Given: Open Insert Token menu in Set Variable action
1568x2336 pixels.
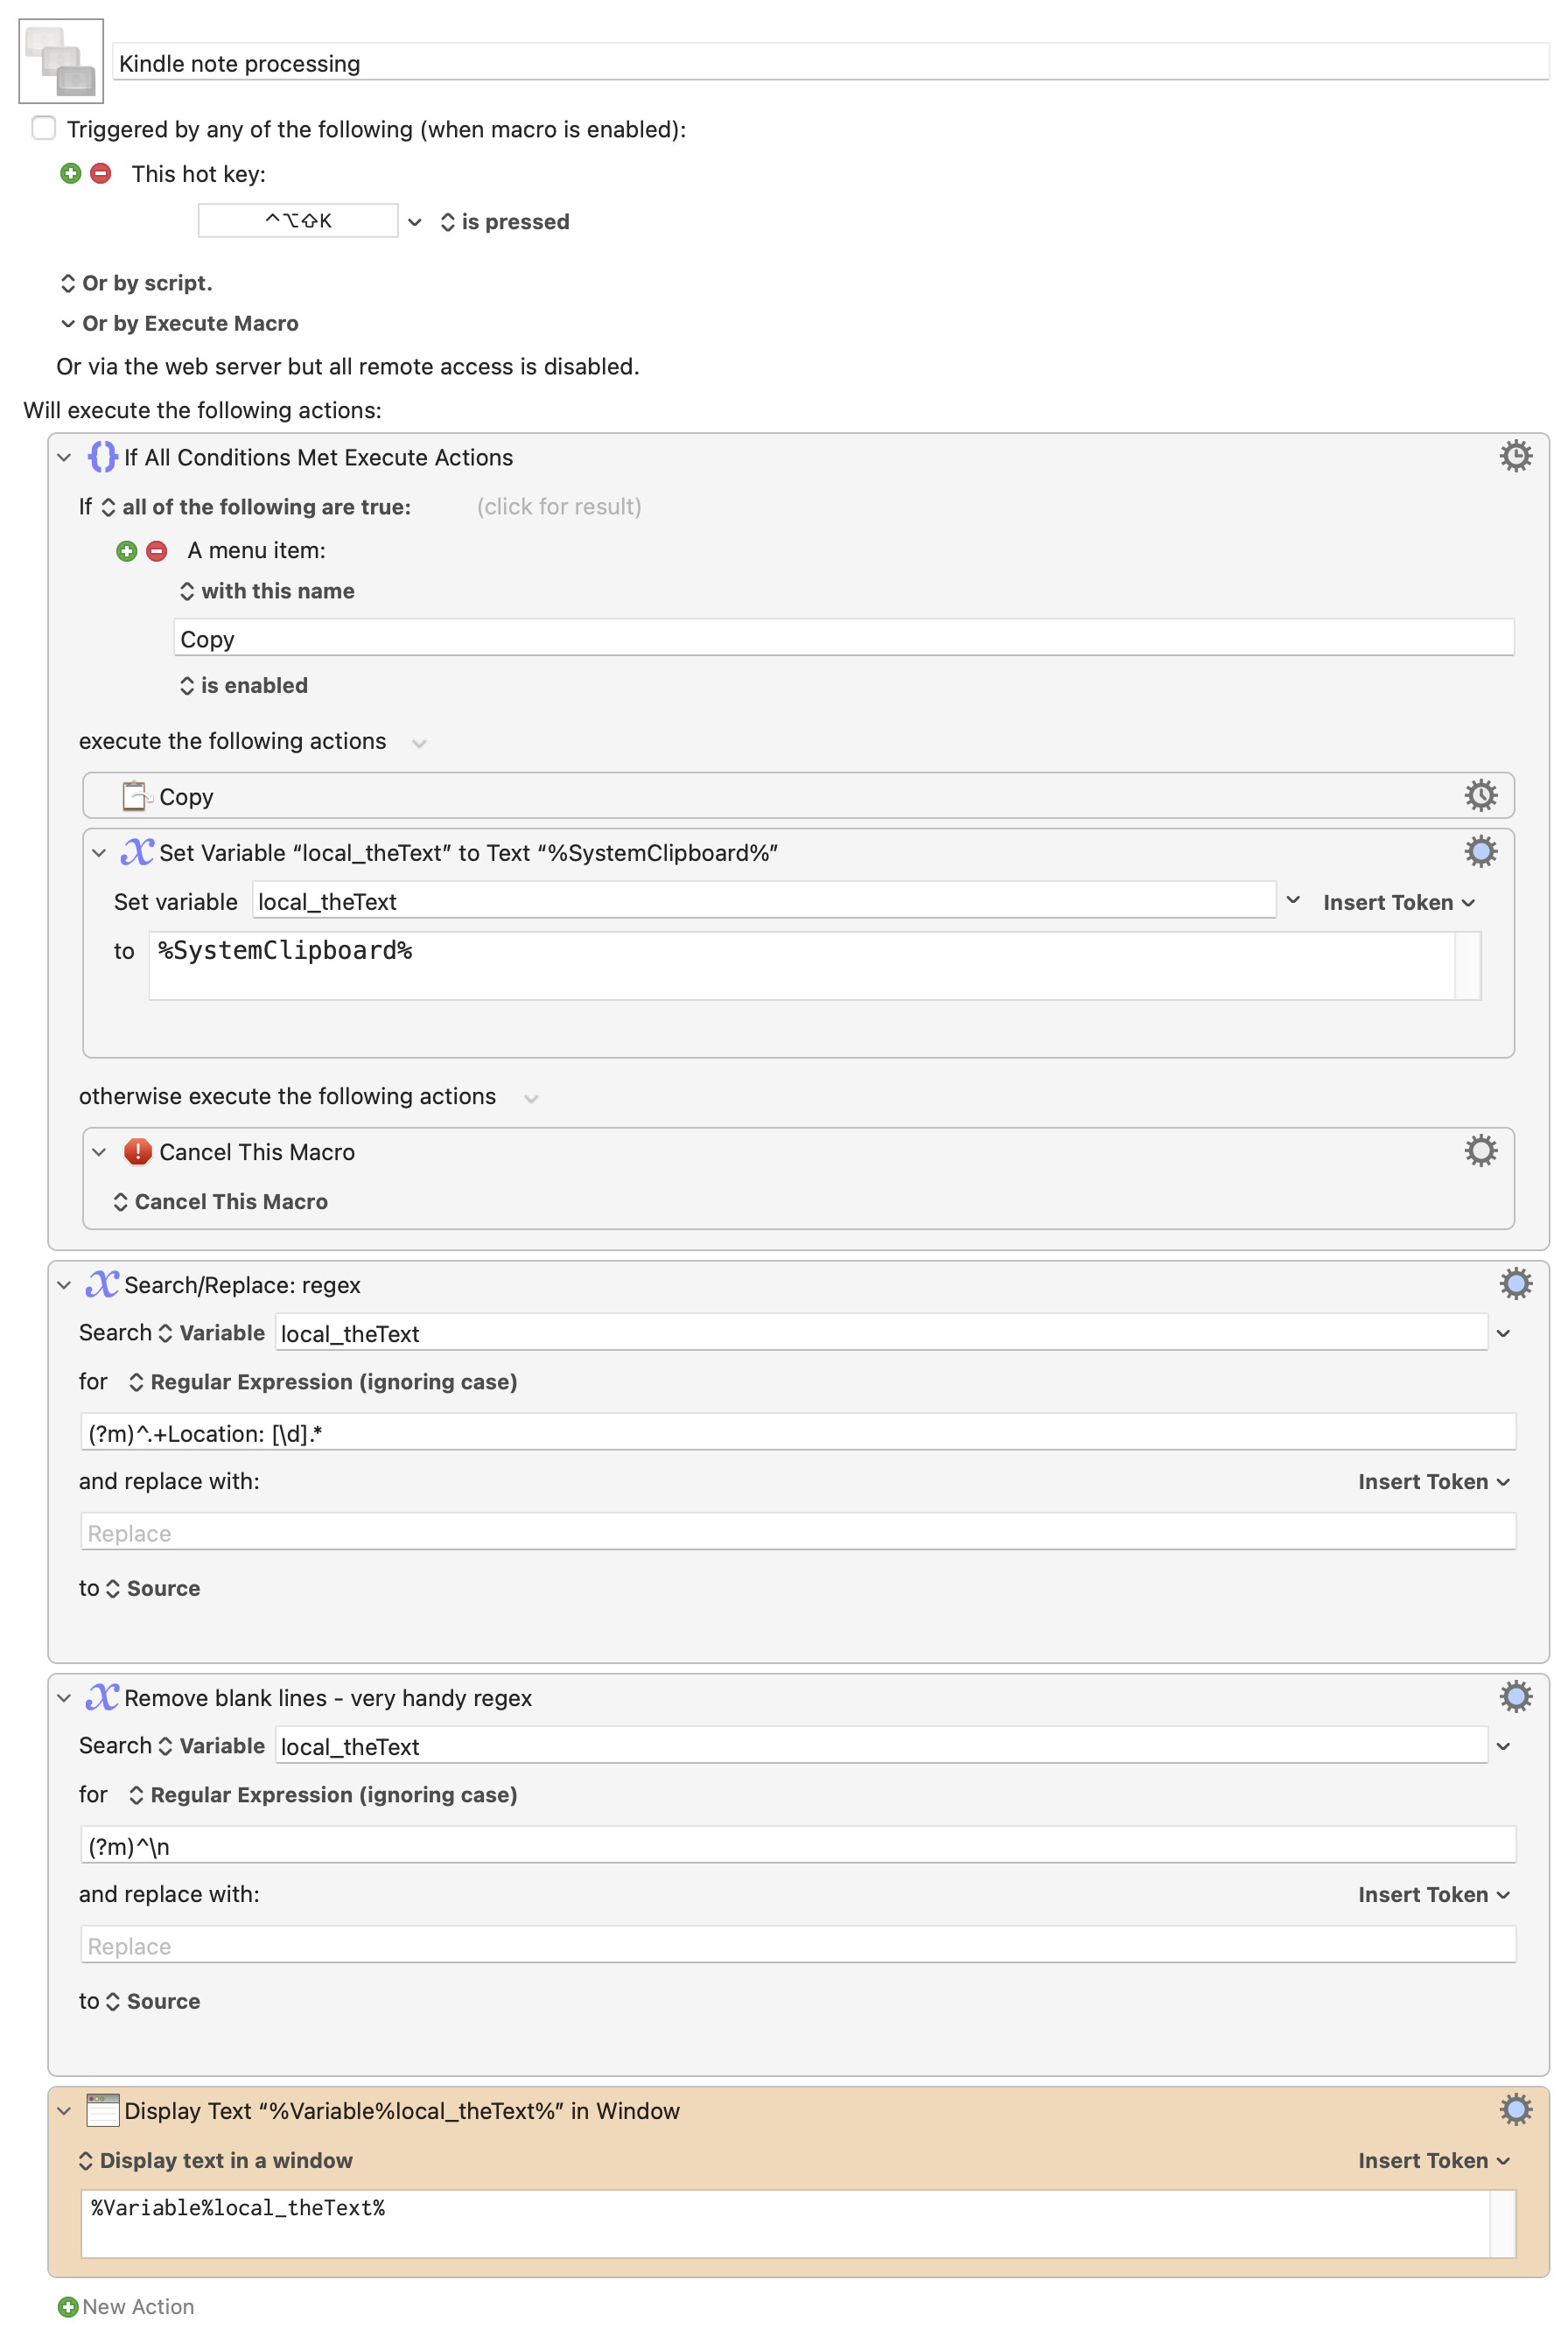Looking at the screenshot, I should point(1398,902).
